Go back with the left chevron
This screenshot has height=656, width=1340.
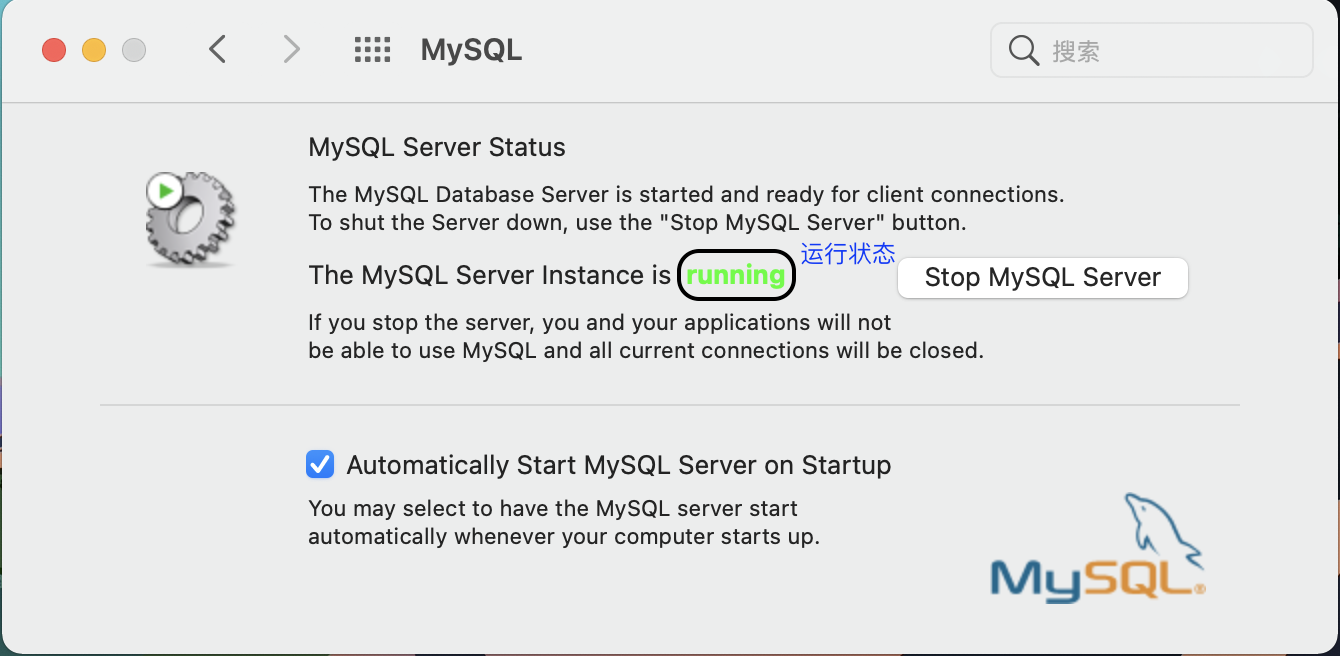coord(218,49)
